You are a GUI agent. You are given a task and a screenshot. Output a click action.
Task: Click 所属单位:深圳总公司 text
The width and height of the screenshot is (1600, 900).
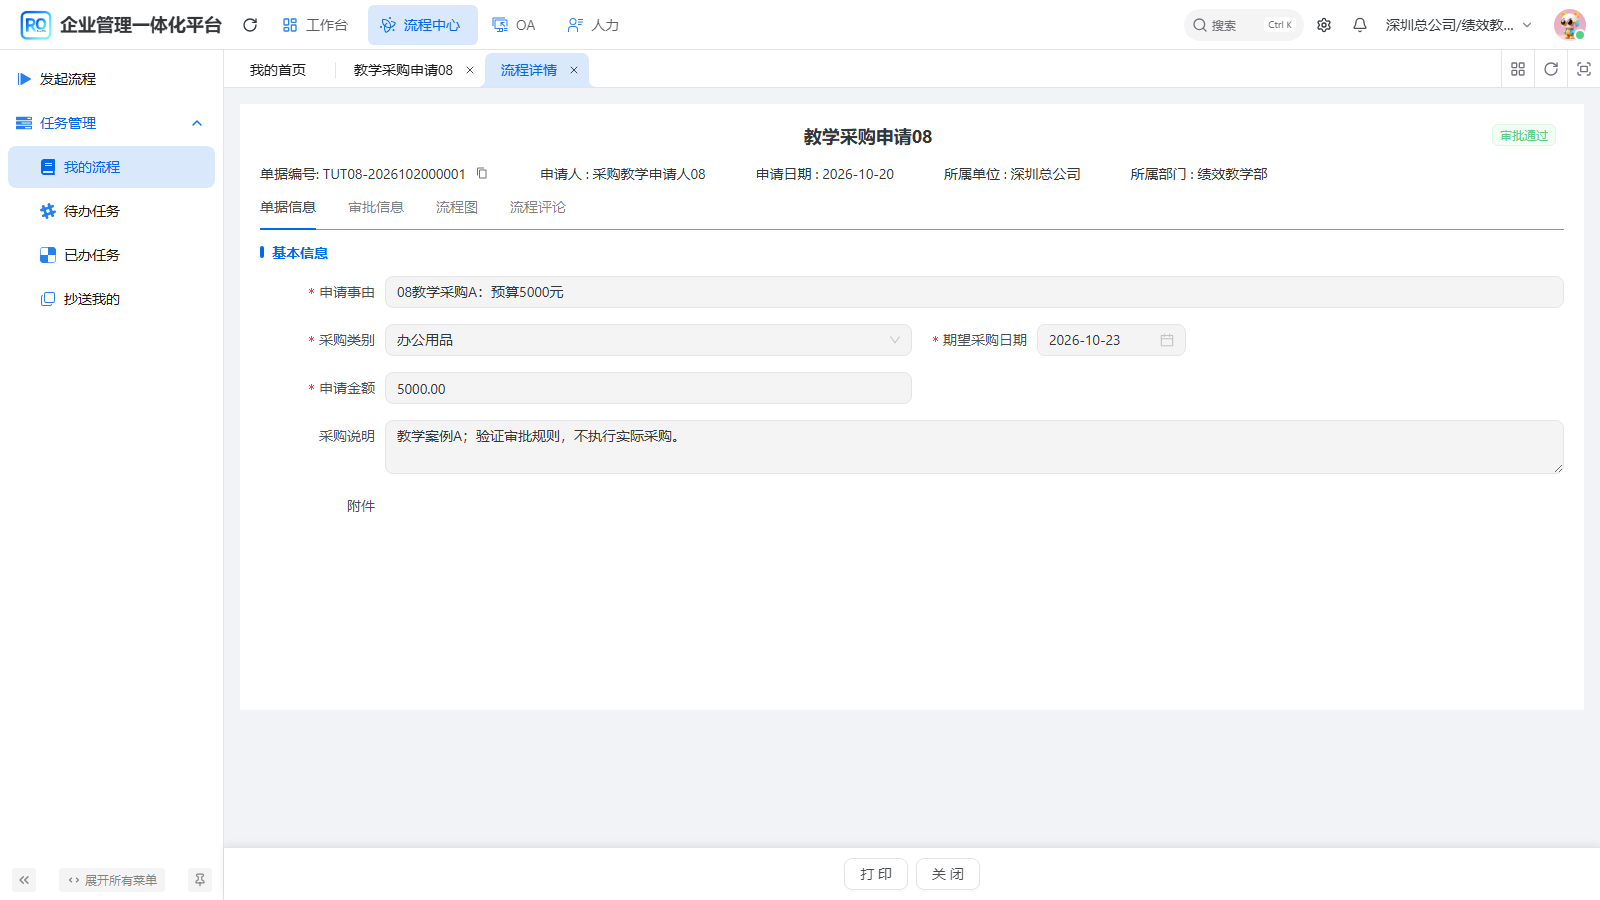[1012, 174]
